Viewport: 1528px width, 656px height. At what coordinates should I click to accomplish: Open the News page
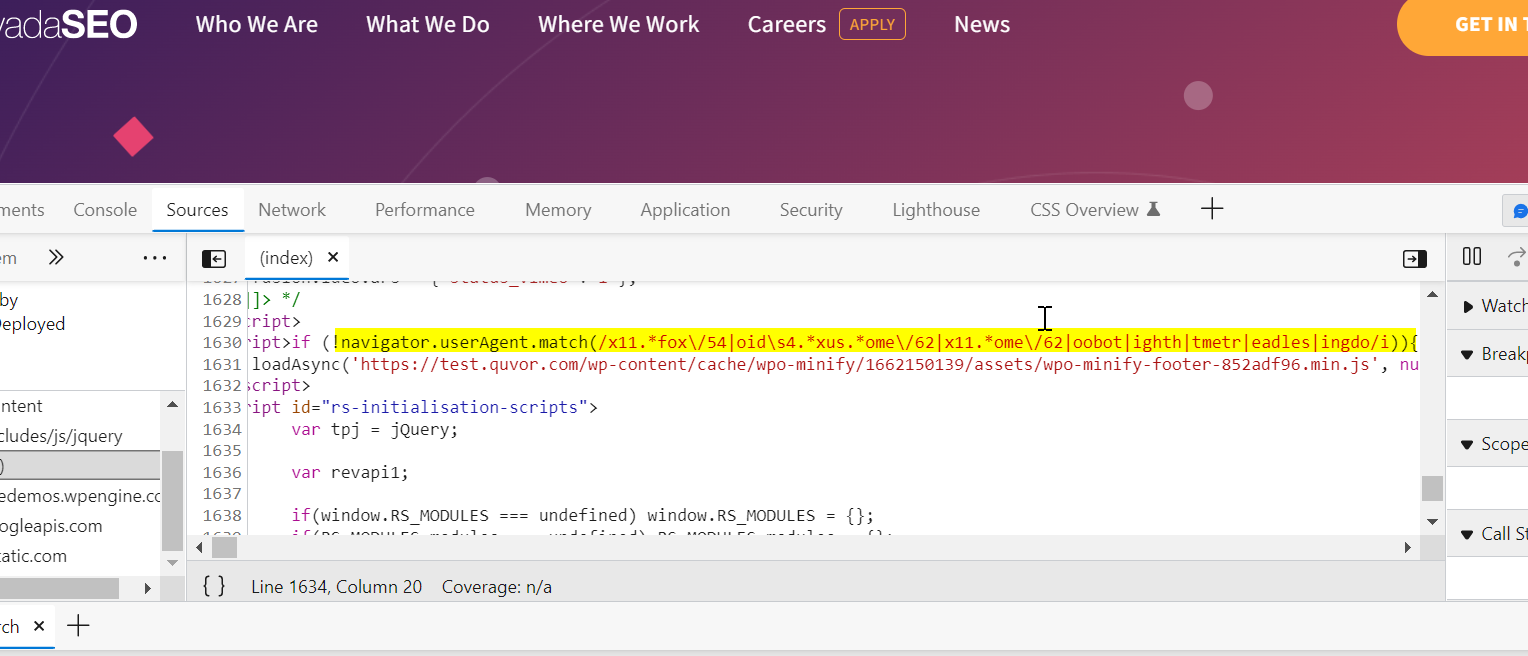click(x=982, y=24)
